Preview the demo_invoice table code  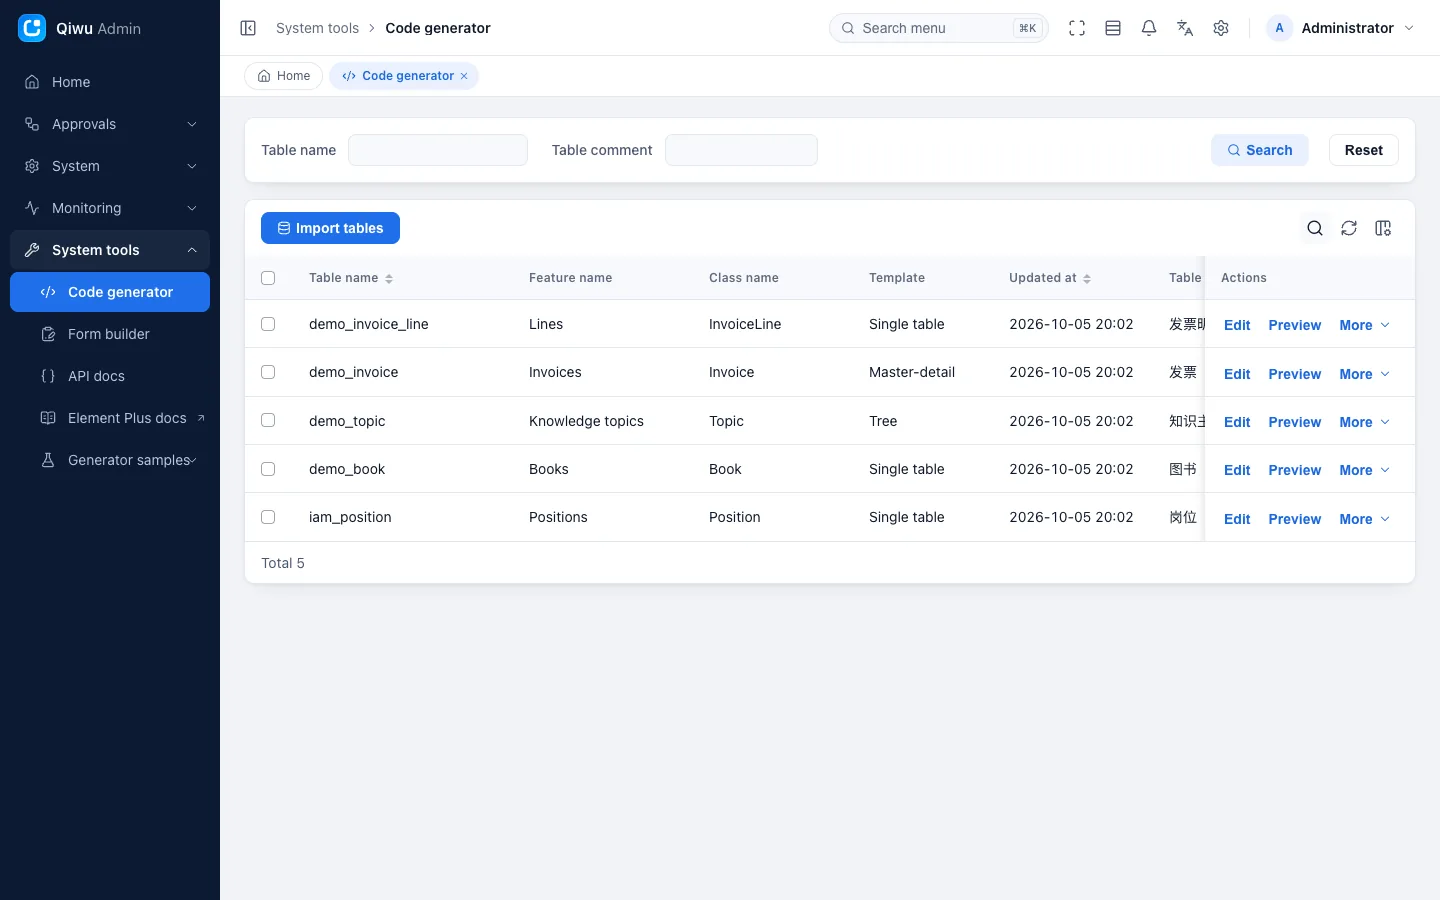tap(1294, 374)
